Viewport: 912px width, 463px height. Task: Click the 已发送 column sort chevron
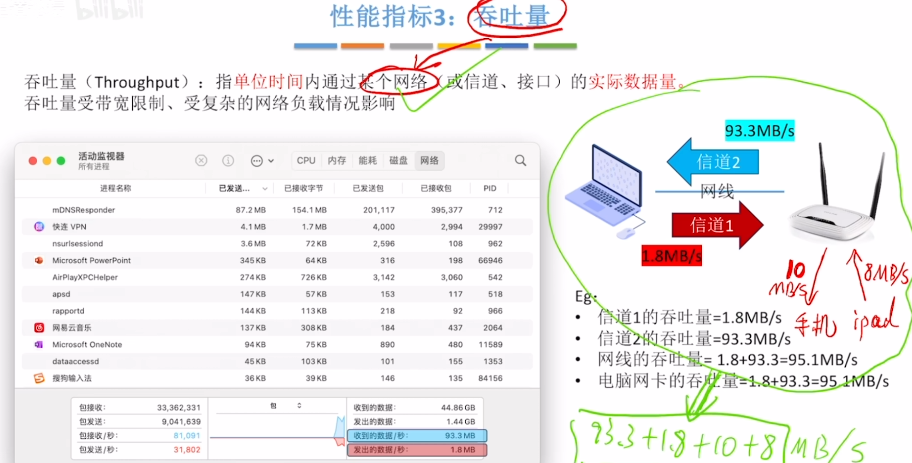269,188
